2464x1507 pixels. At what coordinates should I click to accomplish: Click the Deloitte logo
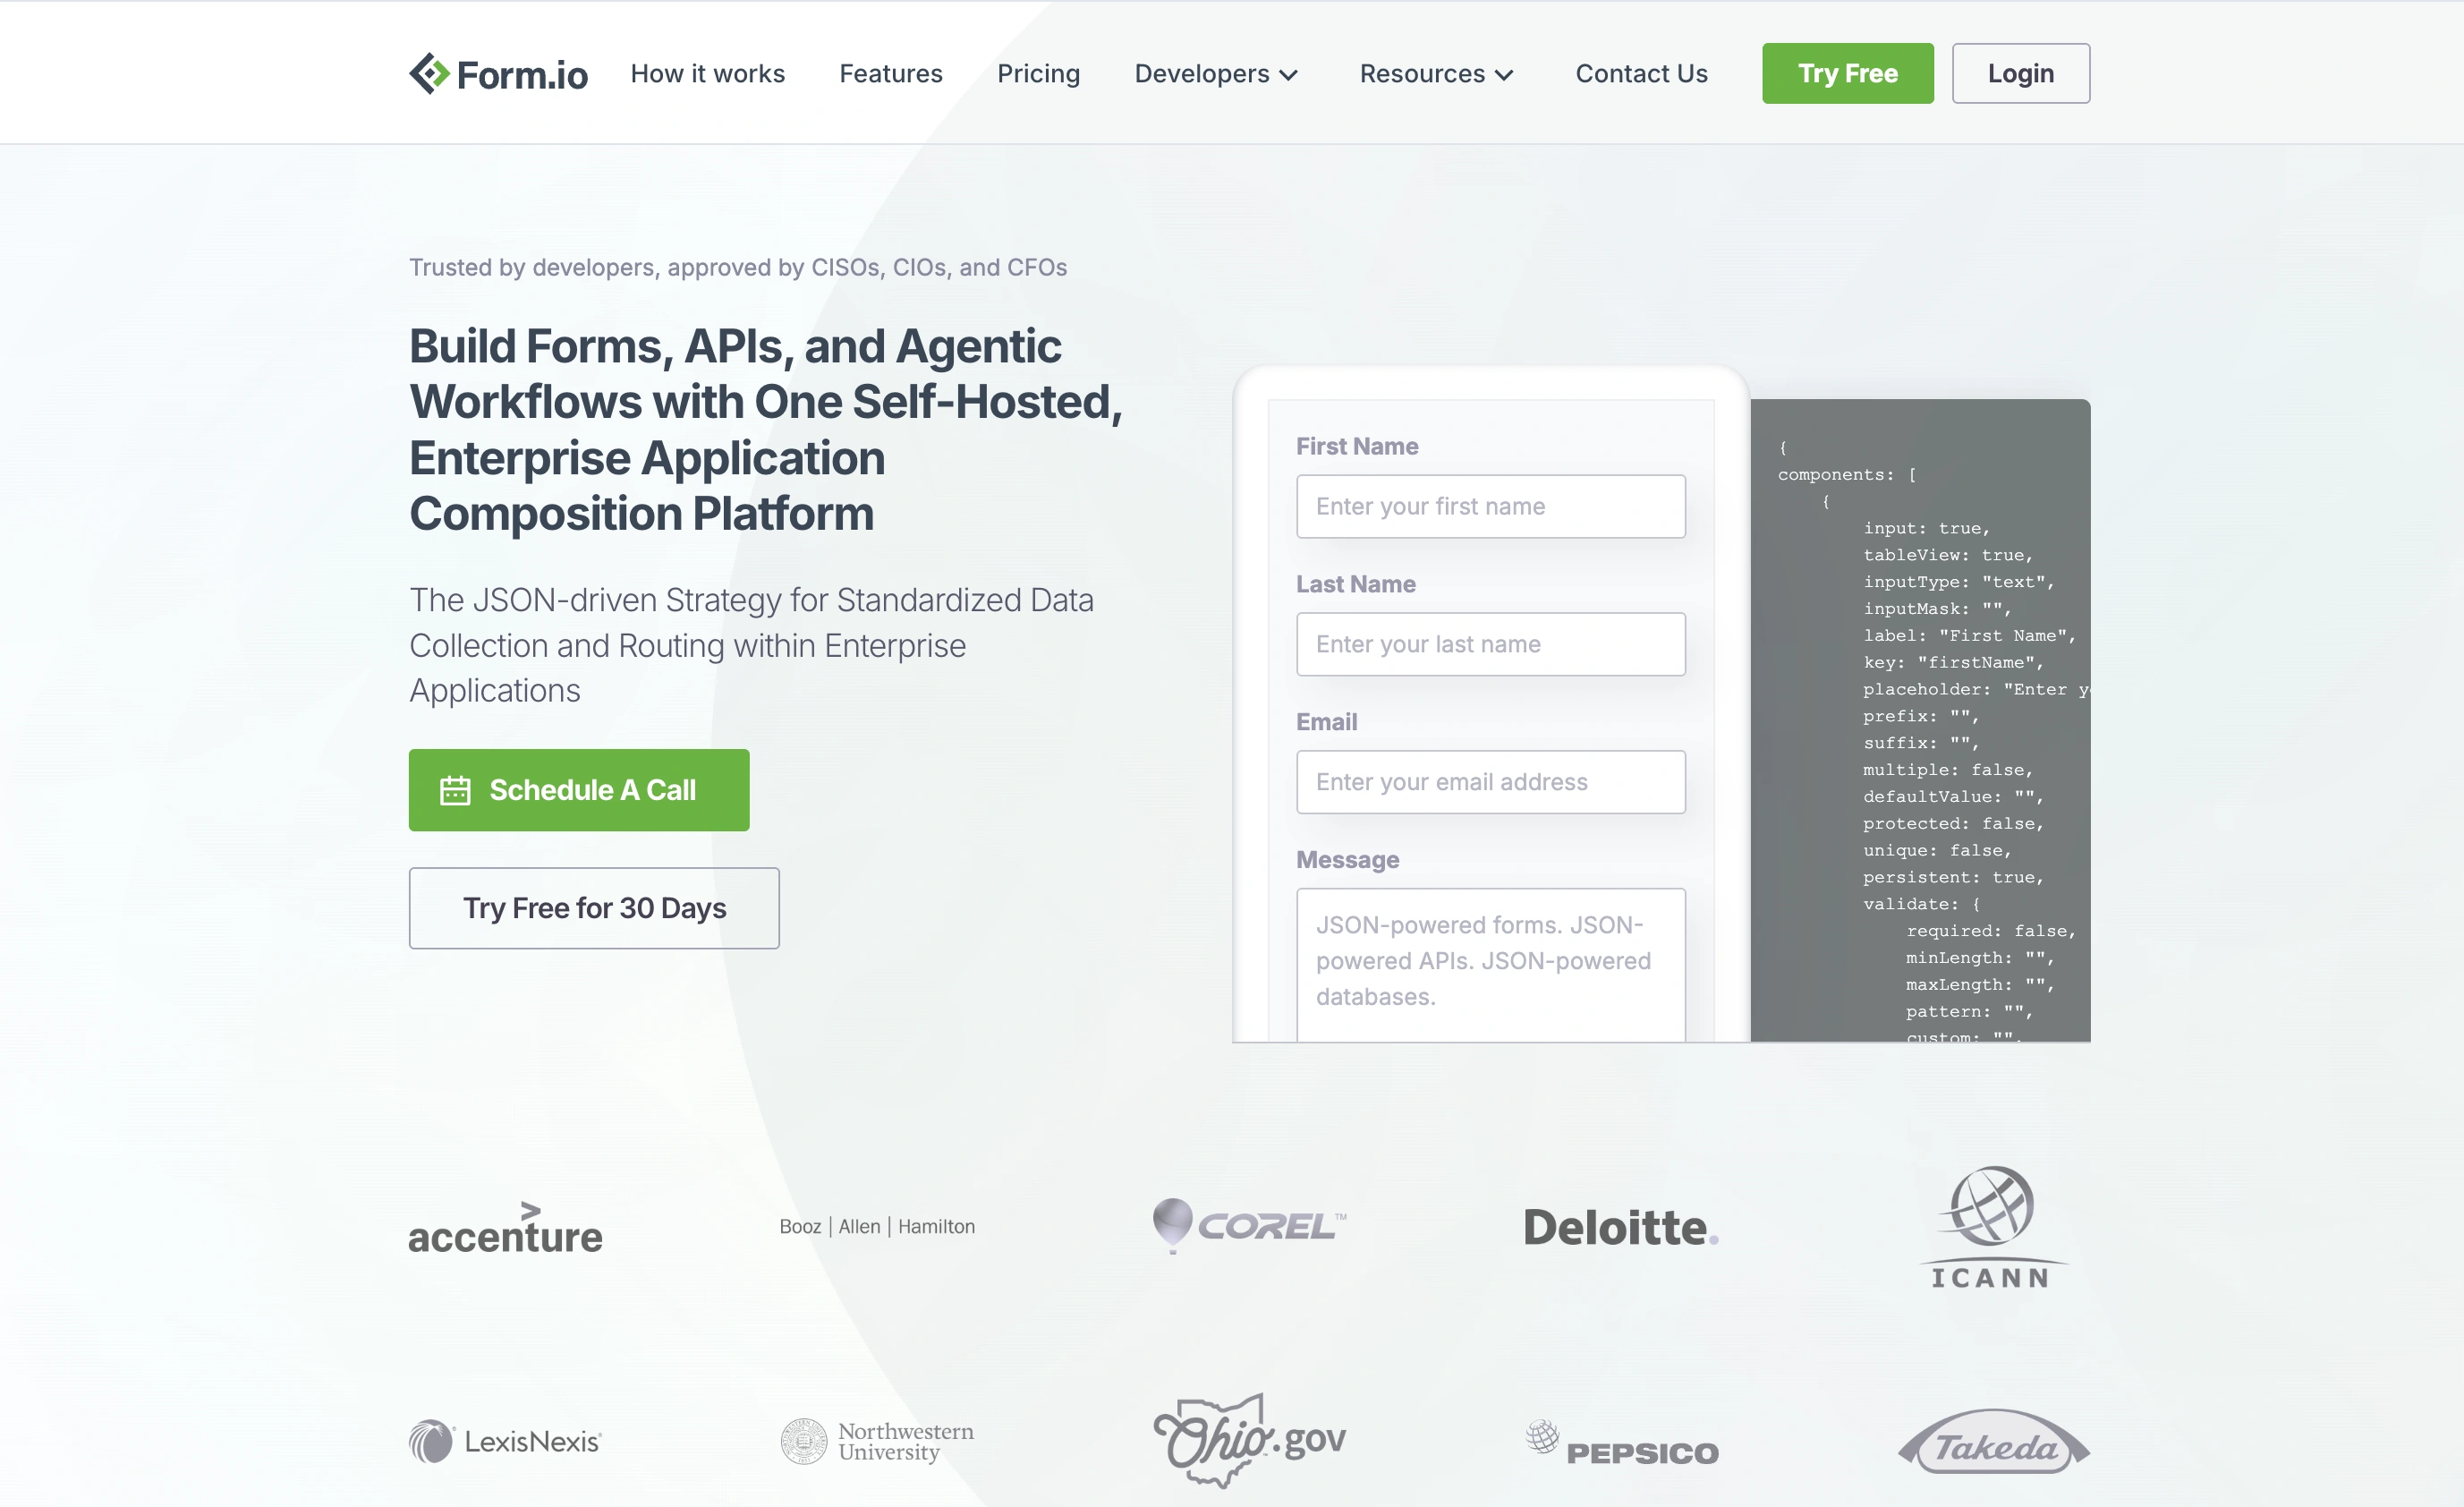coord(1620,1227)
